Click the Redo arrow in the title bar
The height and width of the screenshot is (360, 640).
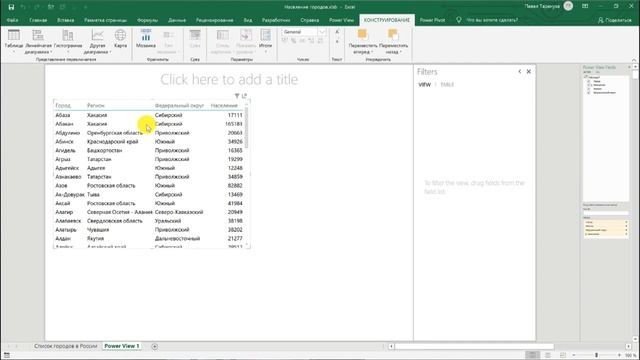(37, 7)
